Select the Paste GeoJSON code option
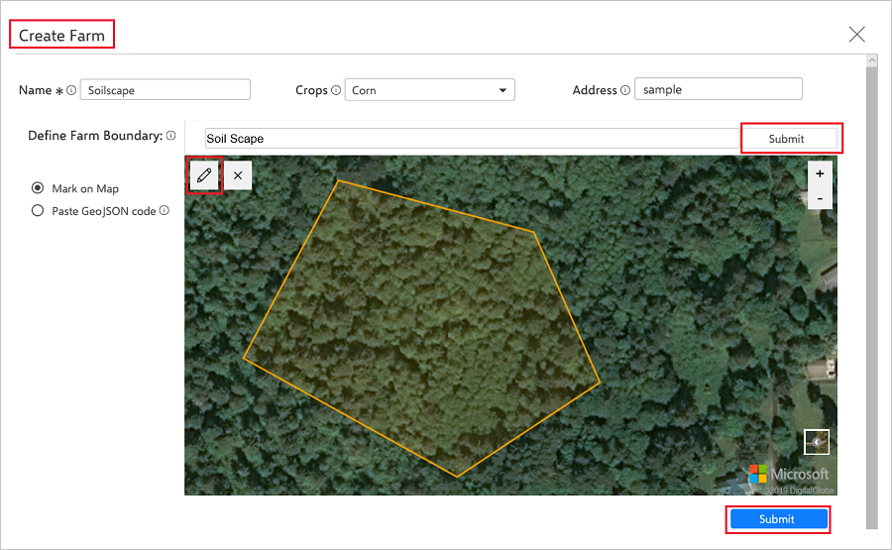The height and width of the screenshot is (550, 892). pyautogui.click(x=38, y=210)
